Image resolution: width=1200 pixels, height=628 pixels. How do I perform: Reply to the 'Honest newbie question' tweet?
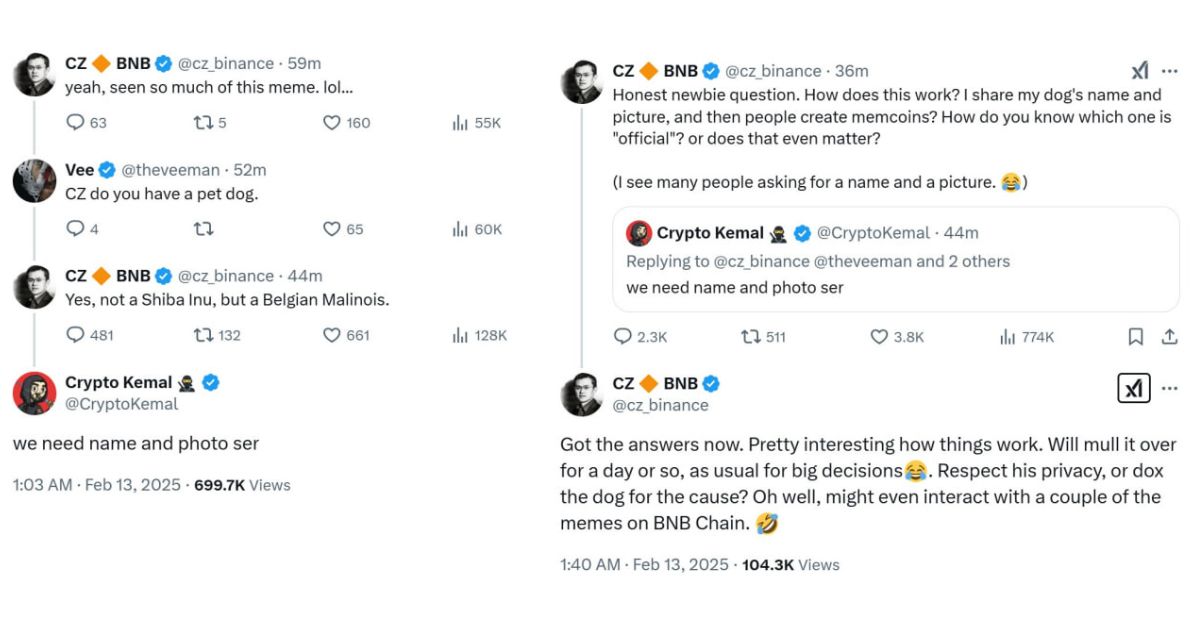(x=623, y=337)
